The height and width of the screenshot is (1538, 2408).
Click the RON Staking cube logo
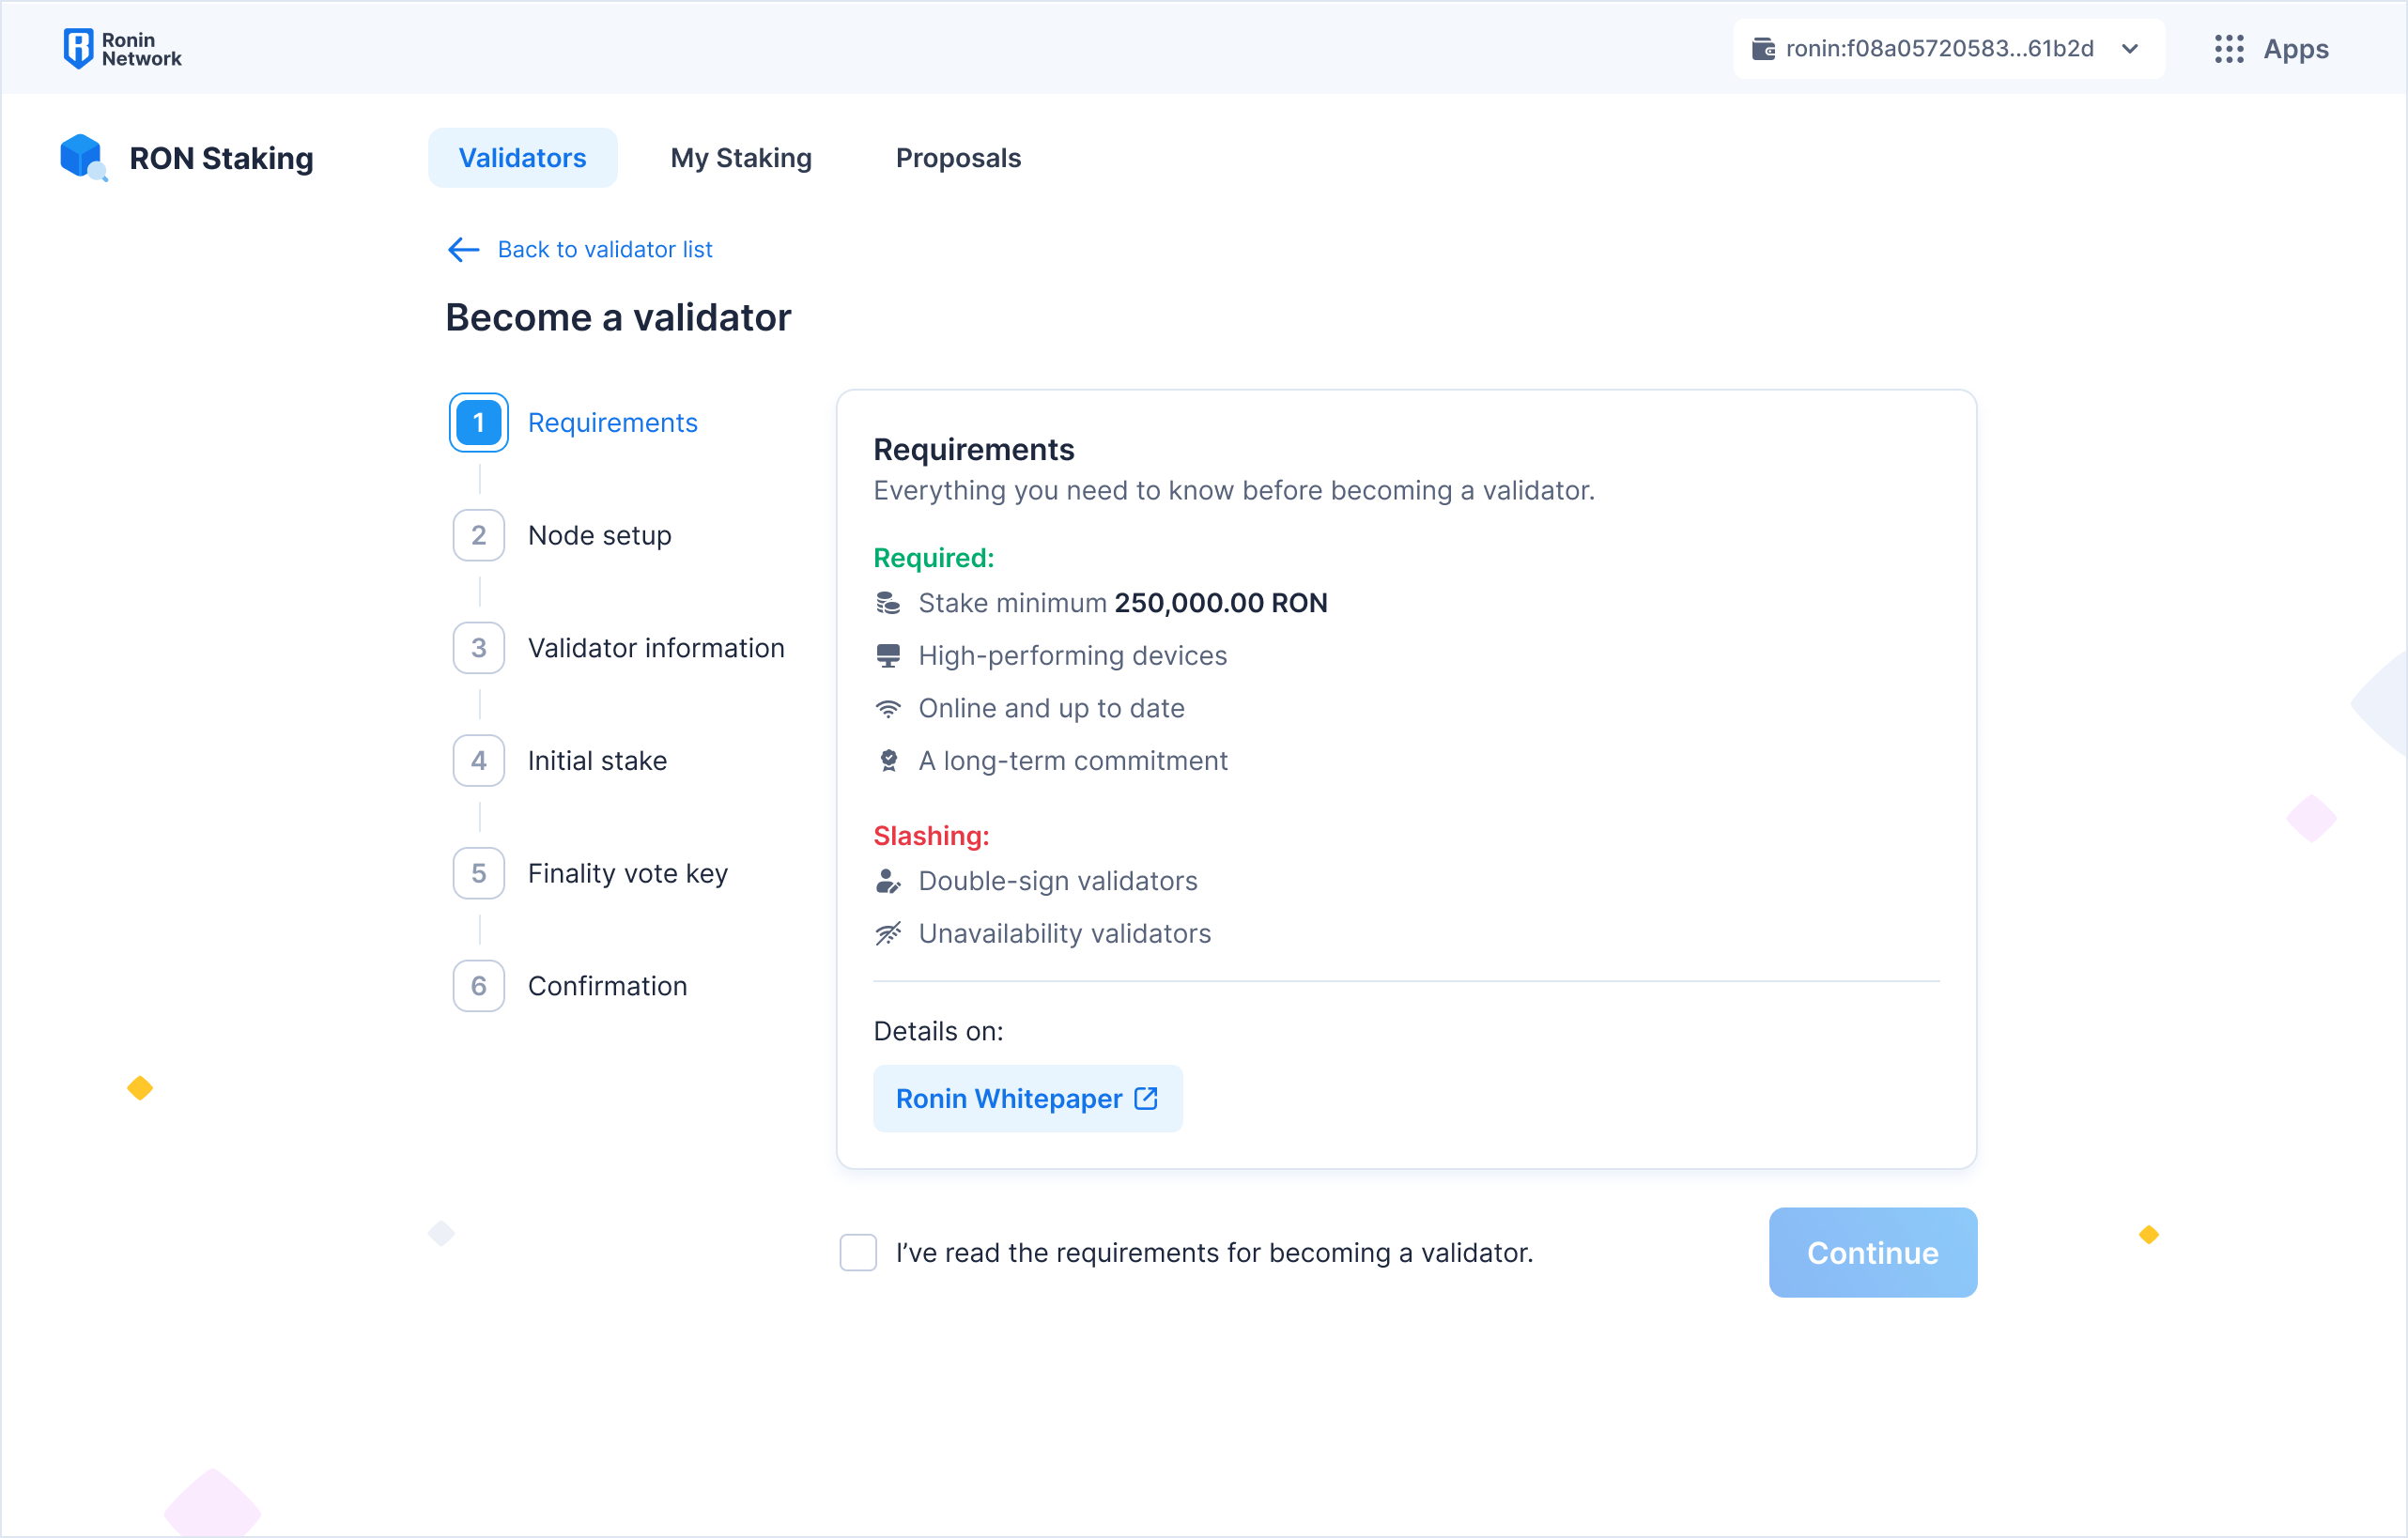click(x=82, y=157)
